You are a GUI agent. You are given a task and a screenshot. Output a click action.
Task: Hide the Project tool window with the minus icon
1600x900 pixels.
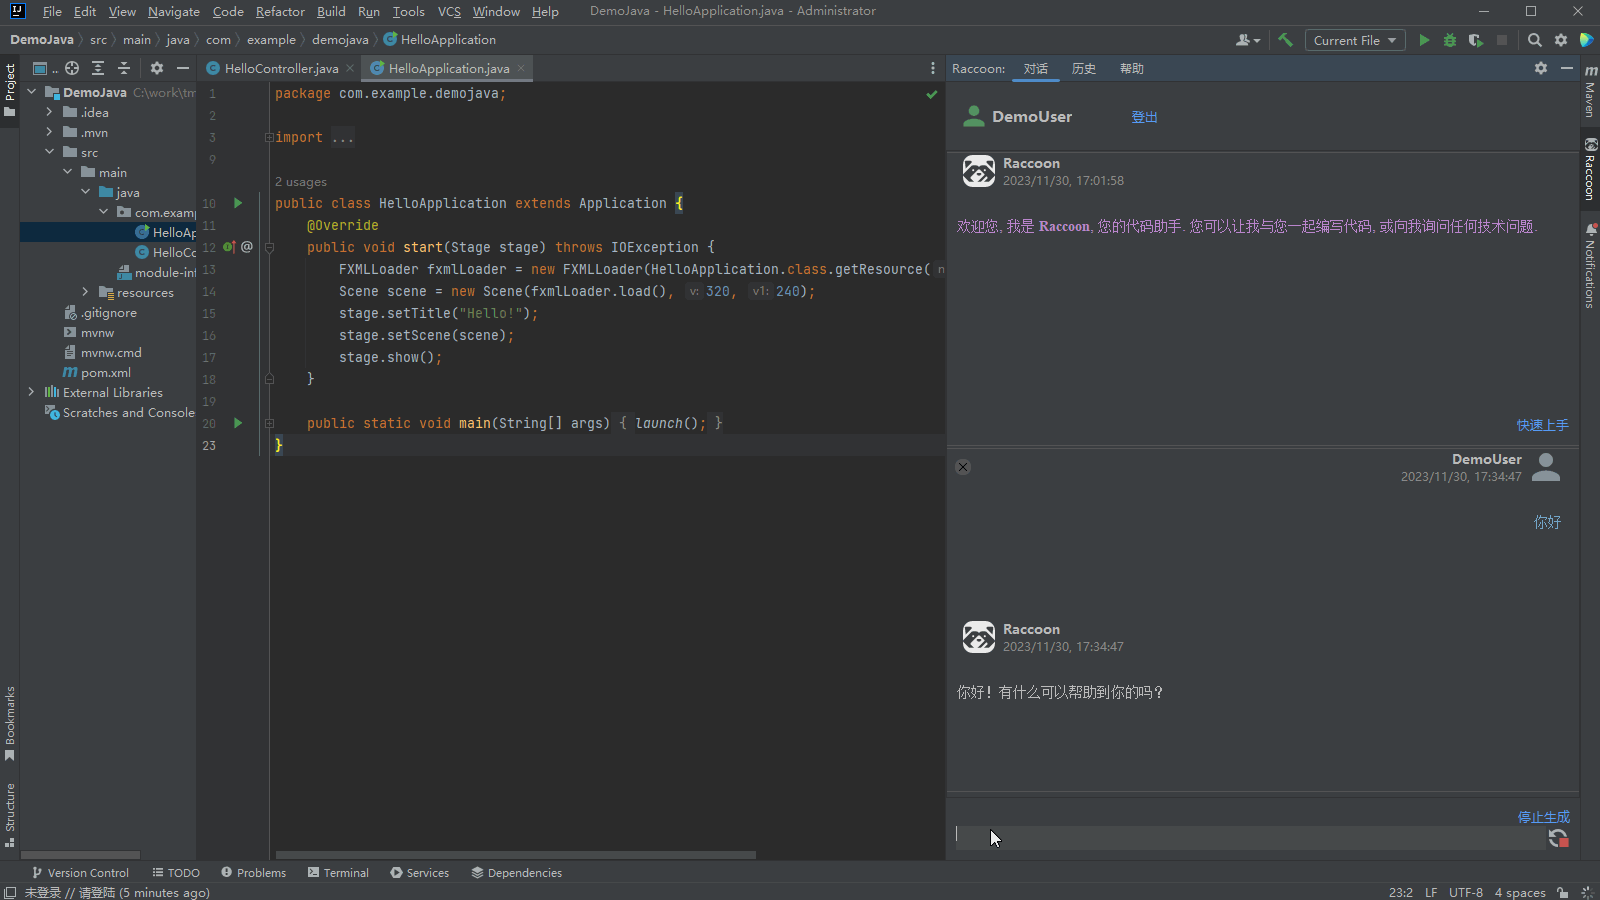coord(183,68)
